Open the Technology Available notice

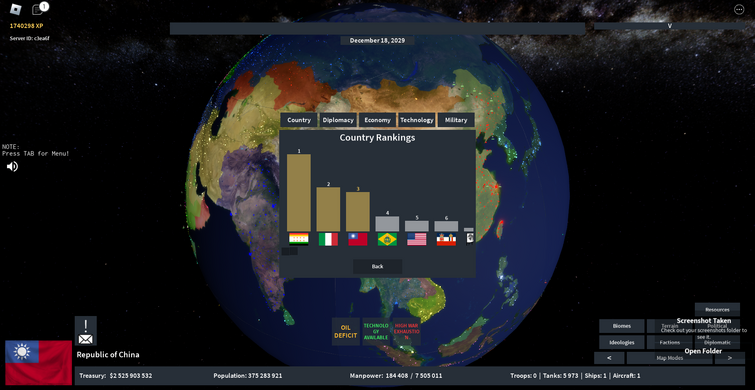pos(376,331)
